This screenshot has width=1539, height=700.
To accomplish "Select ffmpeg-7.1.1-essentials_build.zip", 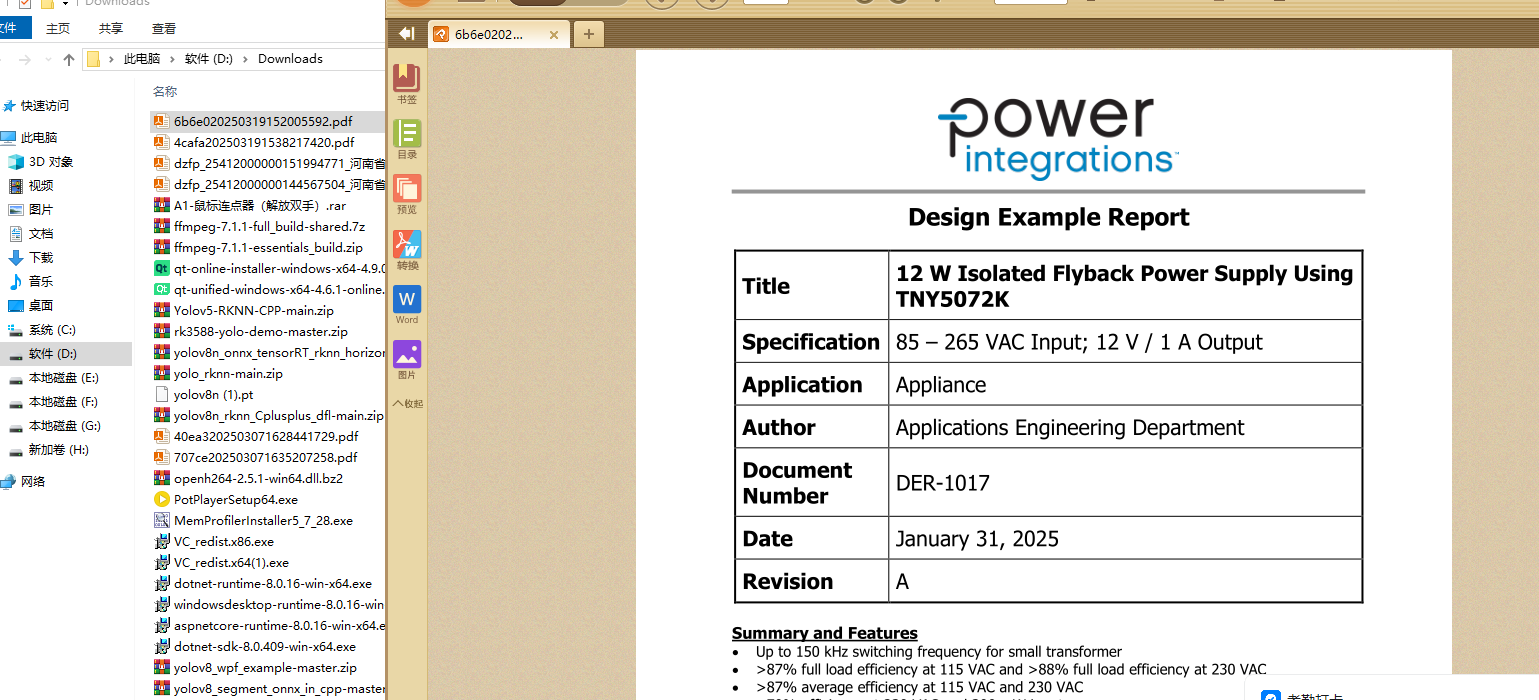I will point(268,248).
